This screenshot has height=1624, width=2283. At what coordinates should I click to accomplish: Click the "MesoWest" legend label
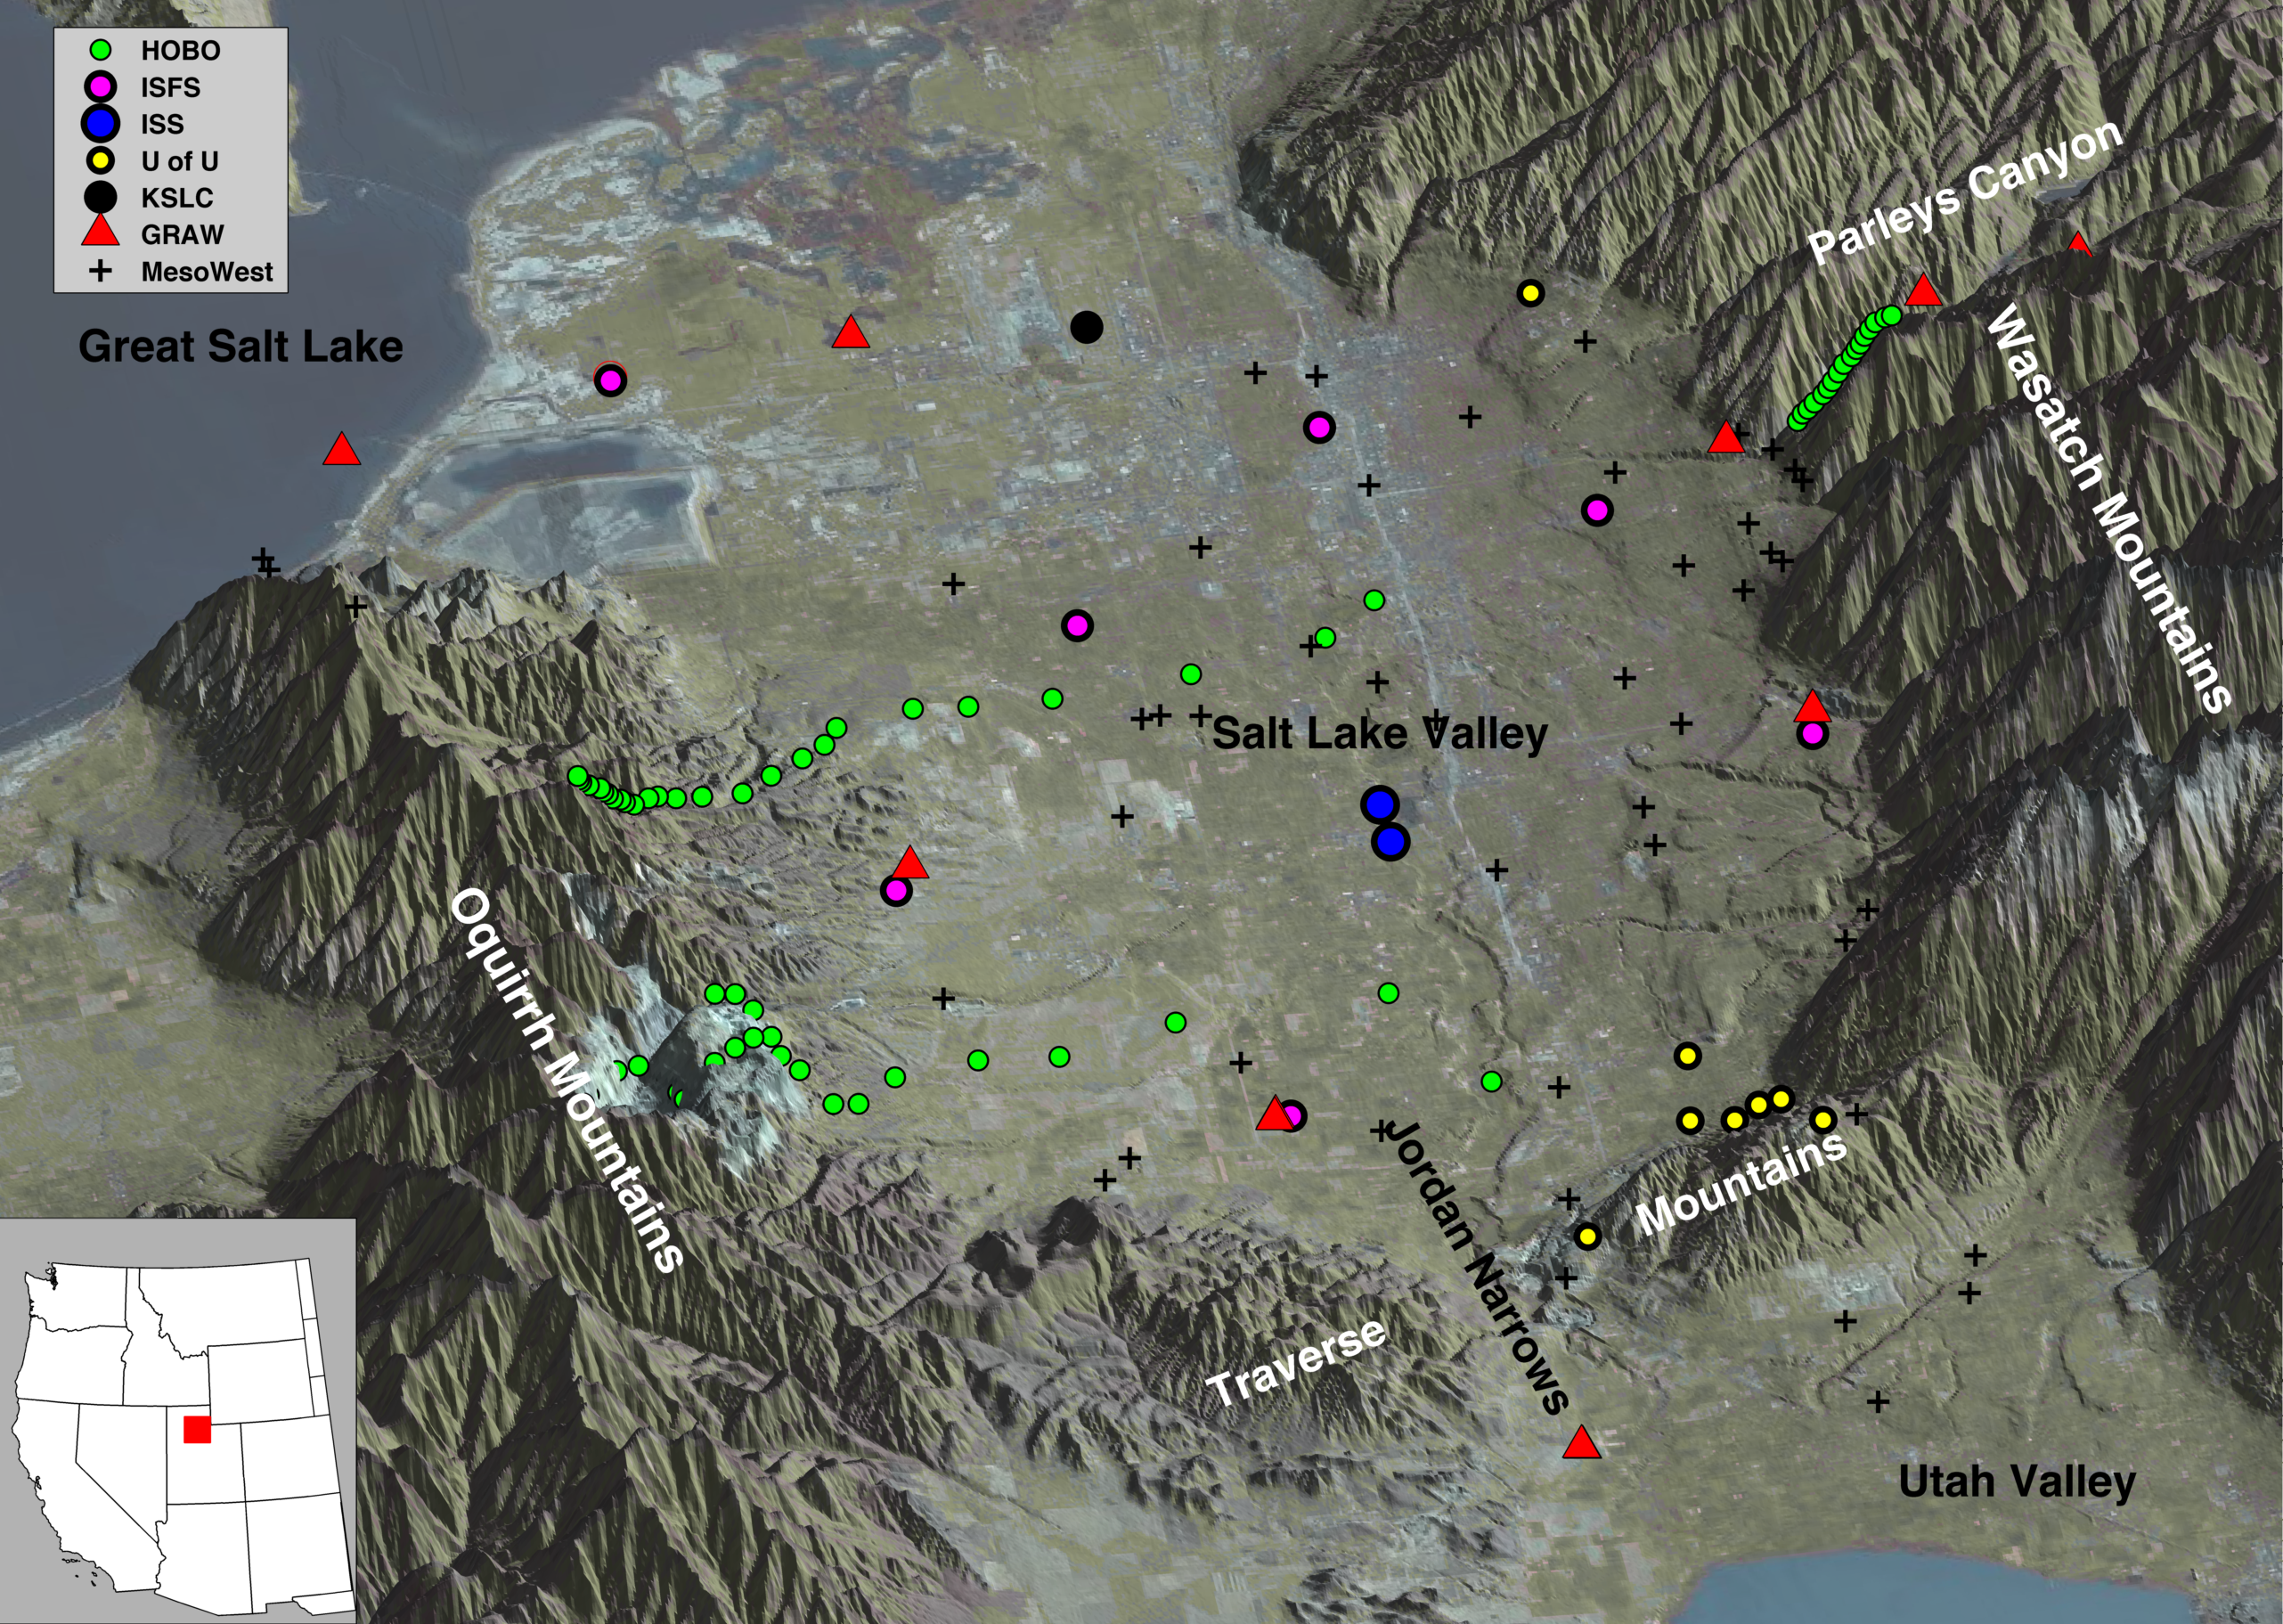click(207, 272)
